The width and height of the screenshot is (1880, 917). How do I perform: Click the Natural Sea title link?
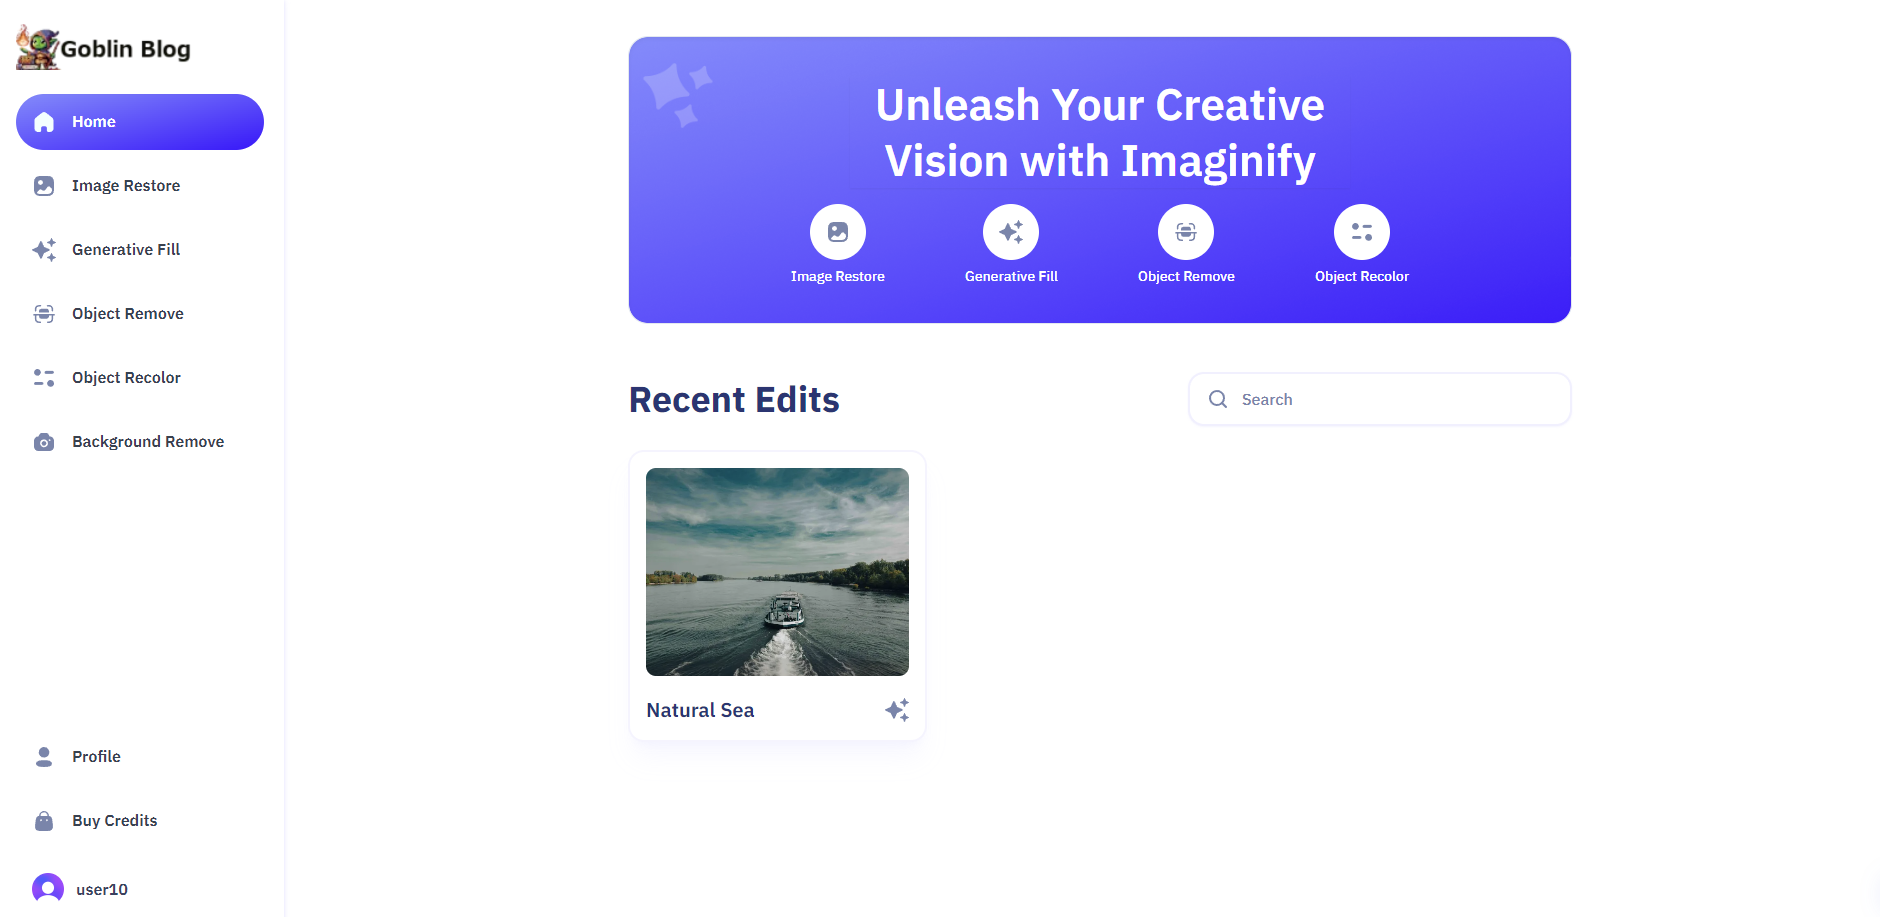point(700,710)
